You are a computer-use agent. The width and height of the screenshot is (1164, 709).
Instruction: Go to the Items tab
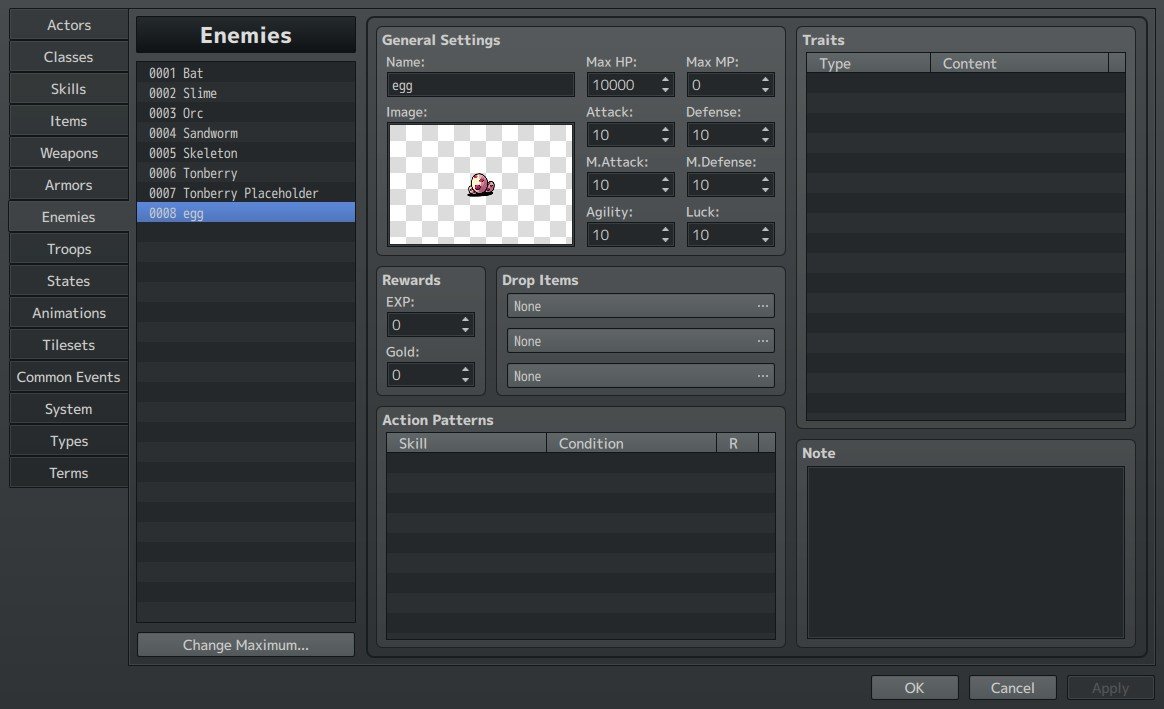coord(68,120)
